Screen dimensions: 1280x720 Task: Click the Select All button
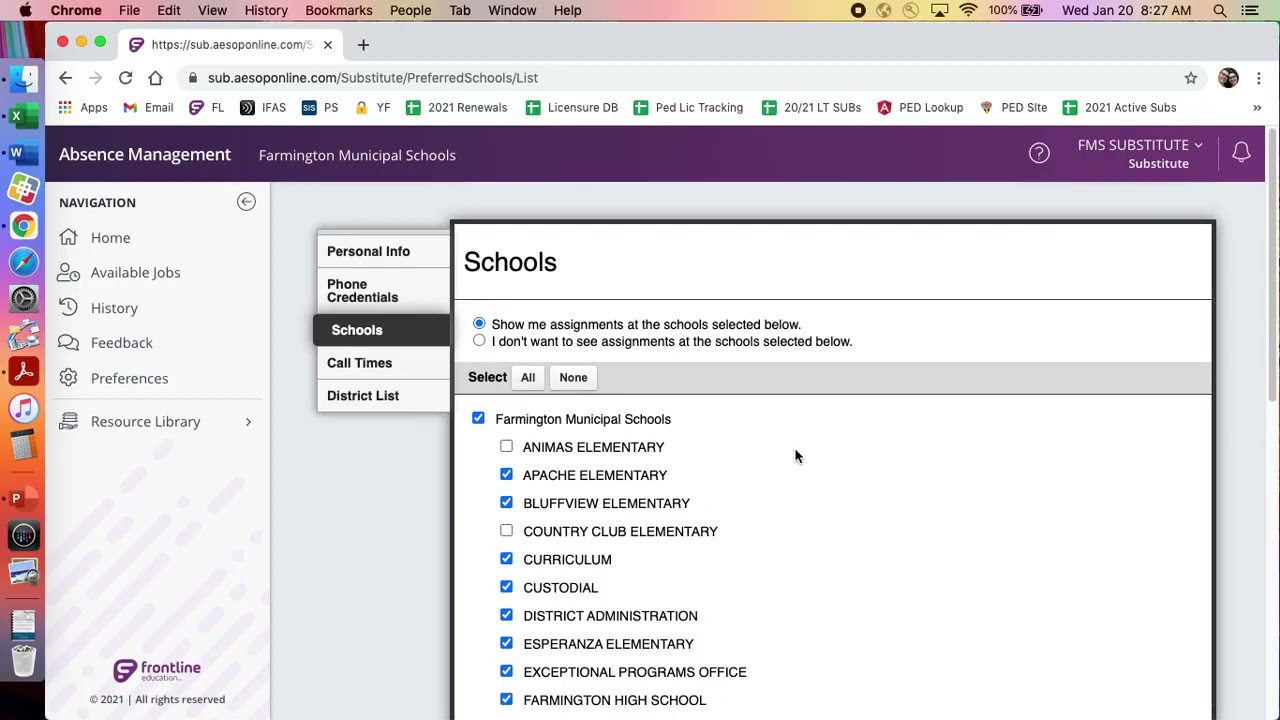click(x=528, y=377)
